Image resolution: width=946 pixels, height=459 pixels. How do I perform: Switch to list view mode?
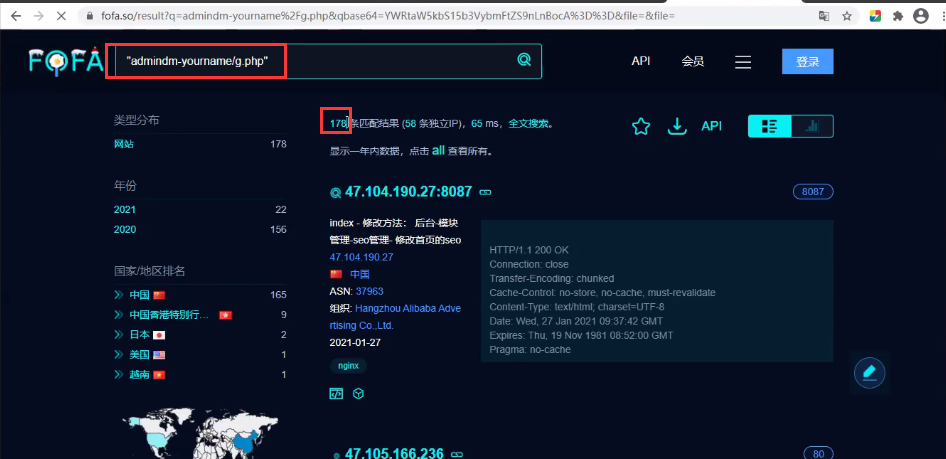tap(769, 126)
